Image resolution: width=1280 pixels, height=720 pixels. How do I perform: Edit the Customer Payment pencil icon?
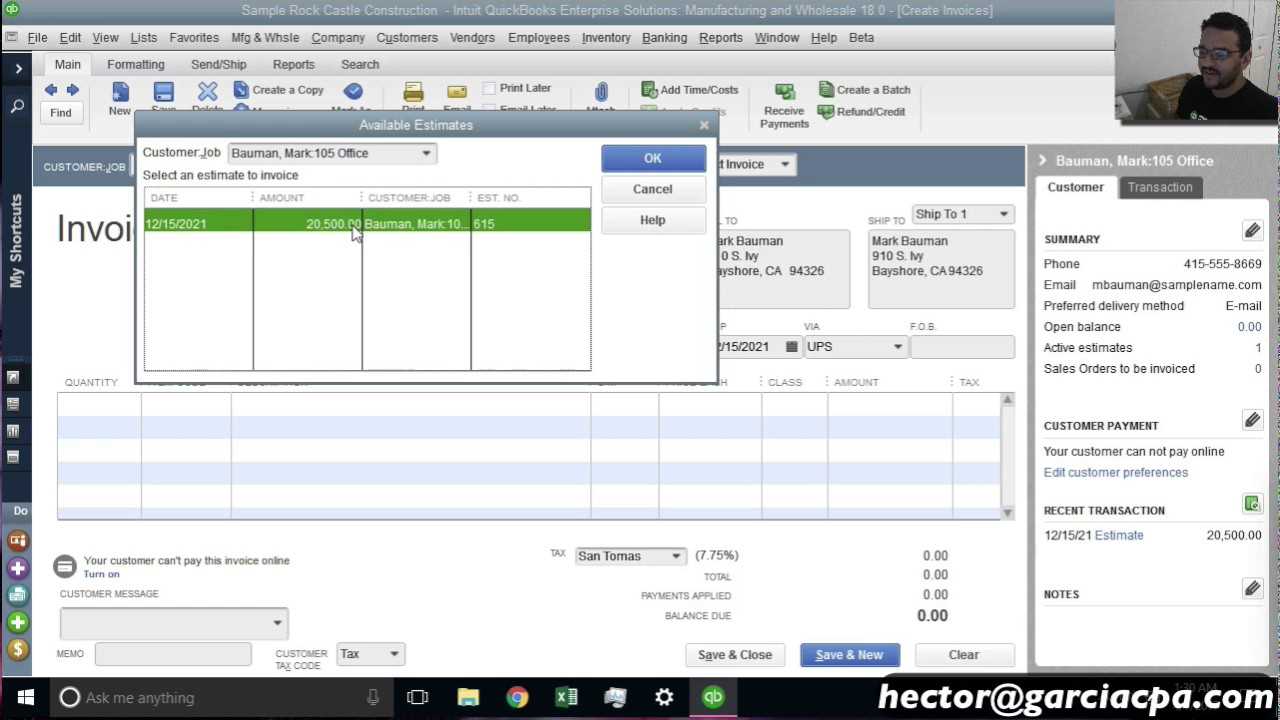click(x=1252, y=420)
